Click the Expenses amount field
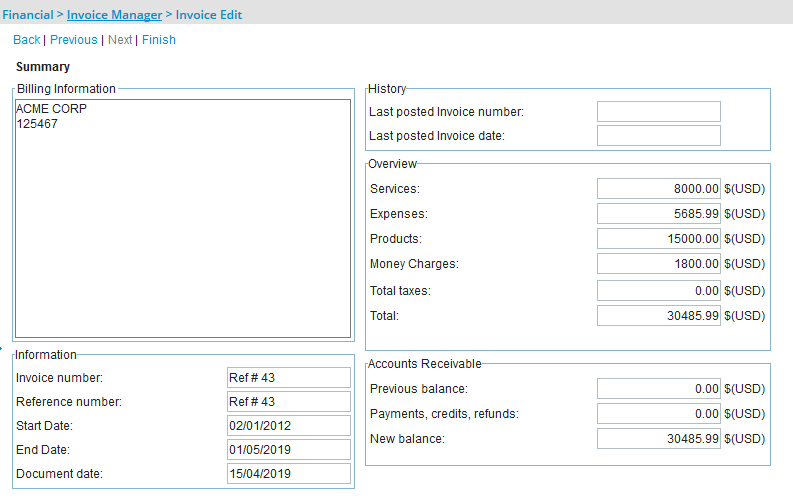This screenshot has width=793, height=498. [x=658, y=214]
